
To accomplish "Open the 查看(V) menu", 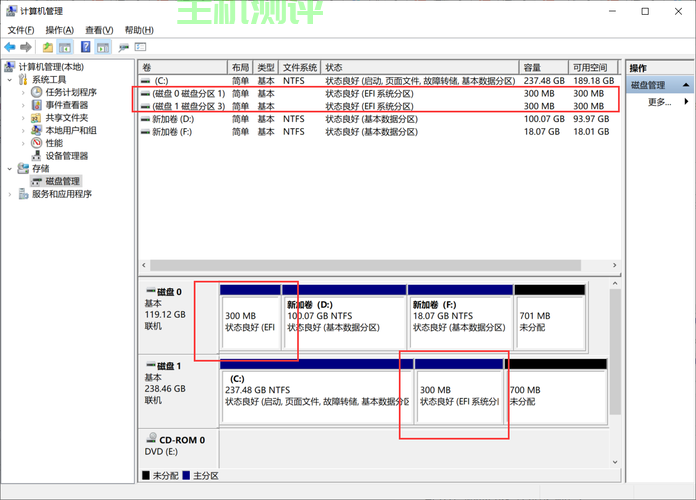I will pos(98,31).
